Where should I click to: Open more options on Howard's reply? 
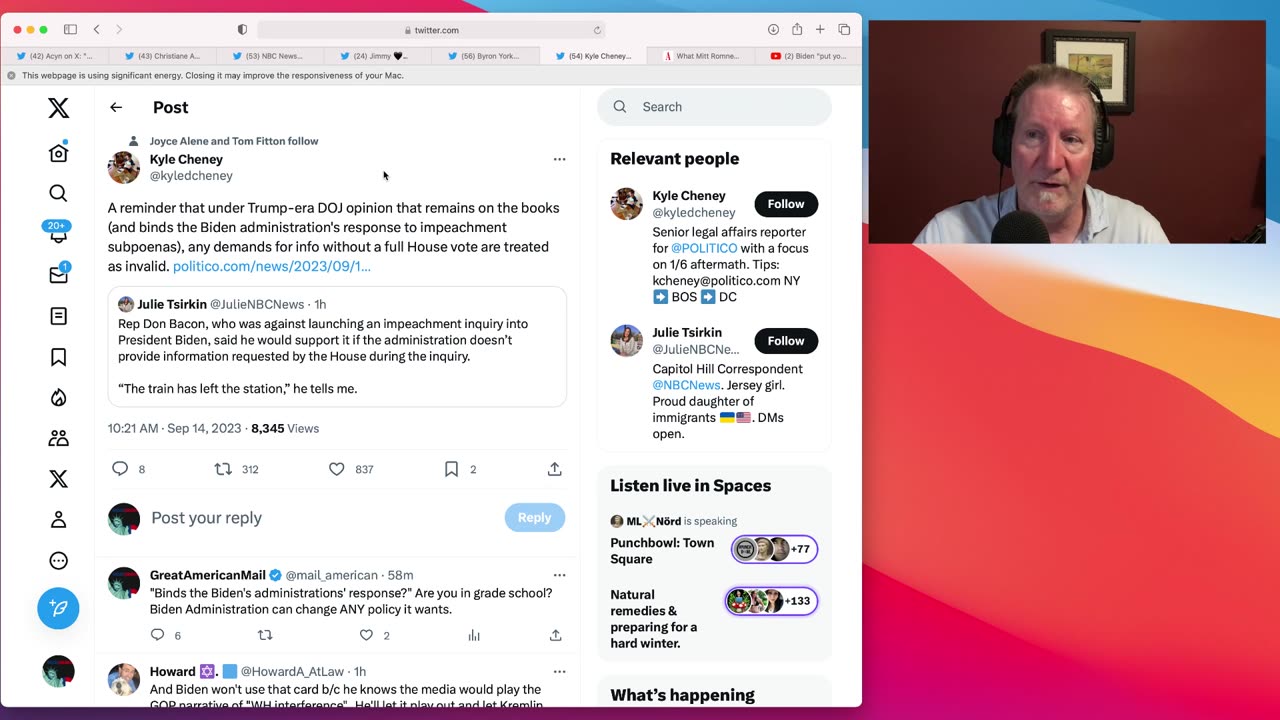(559, 671)
